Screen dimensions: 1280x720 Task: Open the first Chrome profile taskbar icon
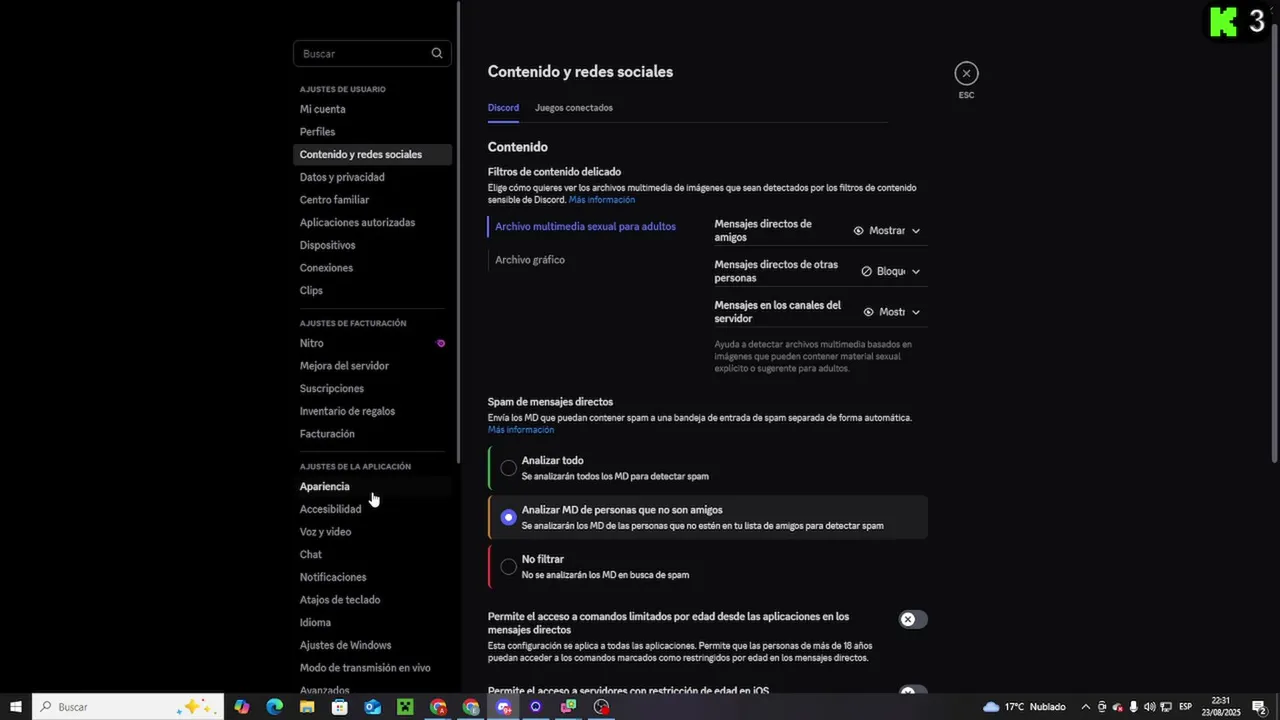click(x=438, y=707)
